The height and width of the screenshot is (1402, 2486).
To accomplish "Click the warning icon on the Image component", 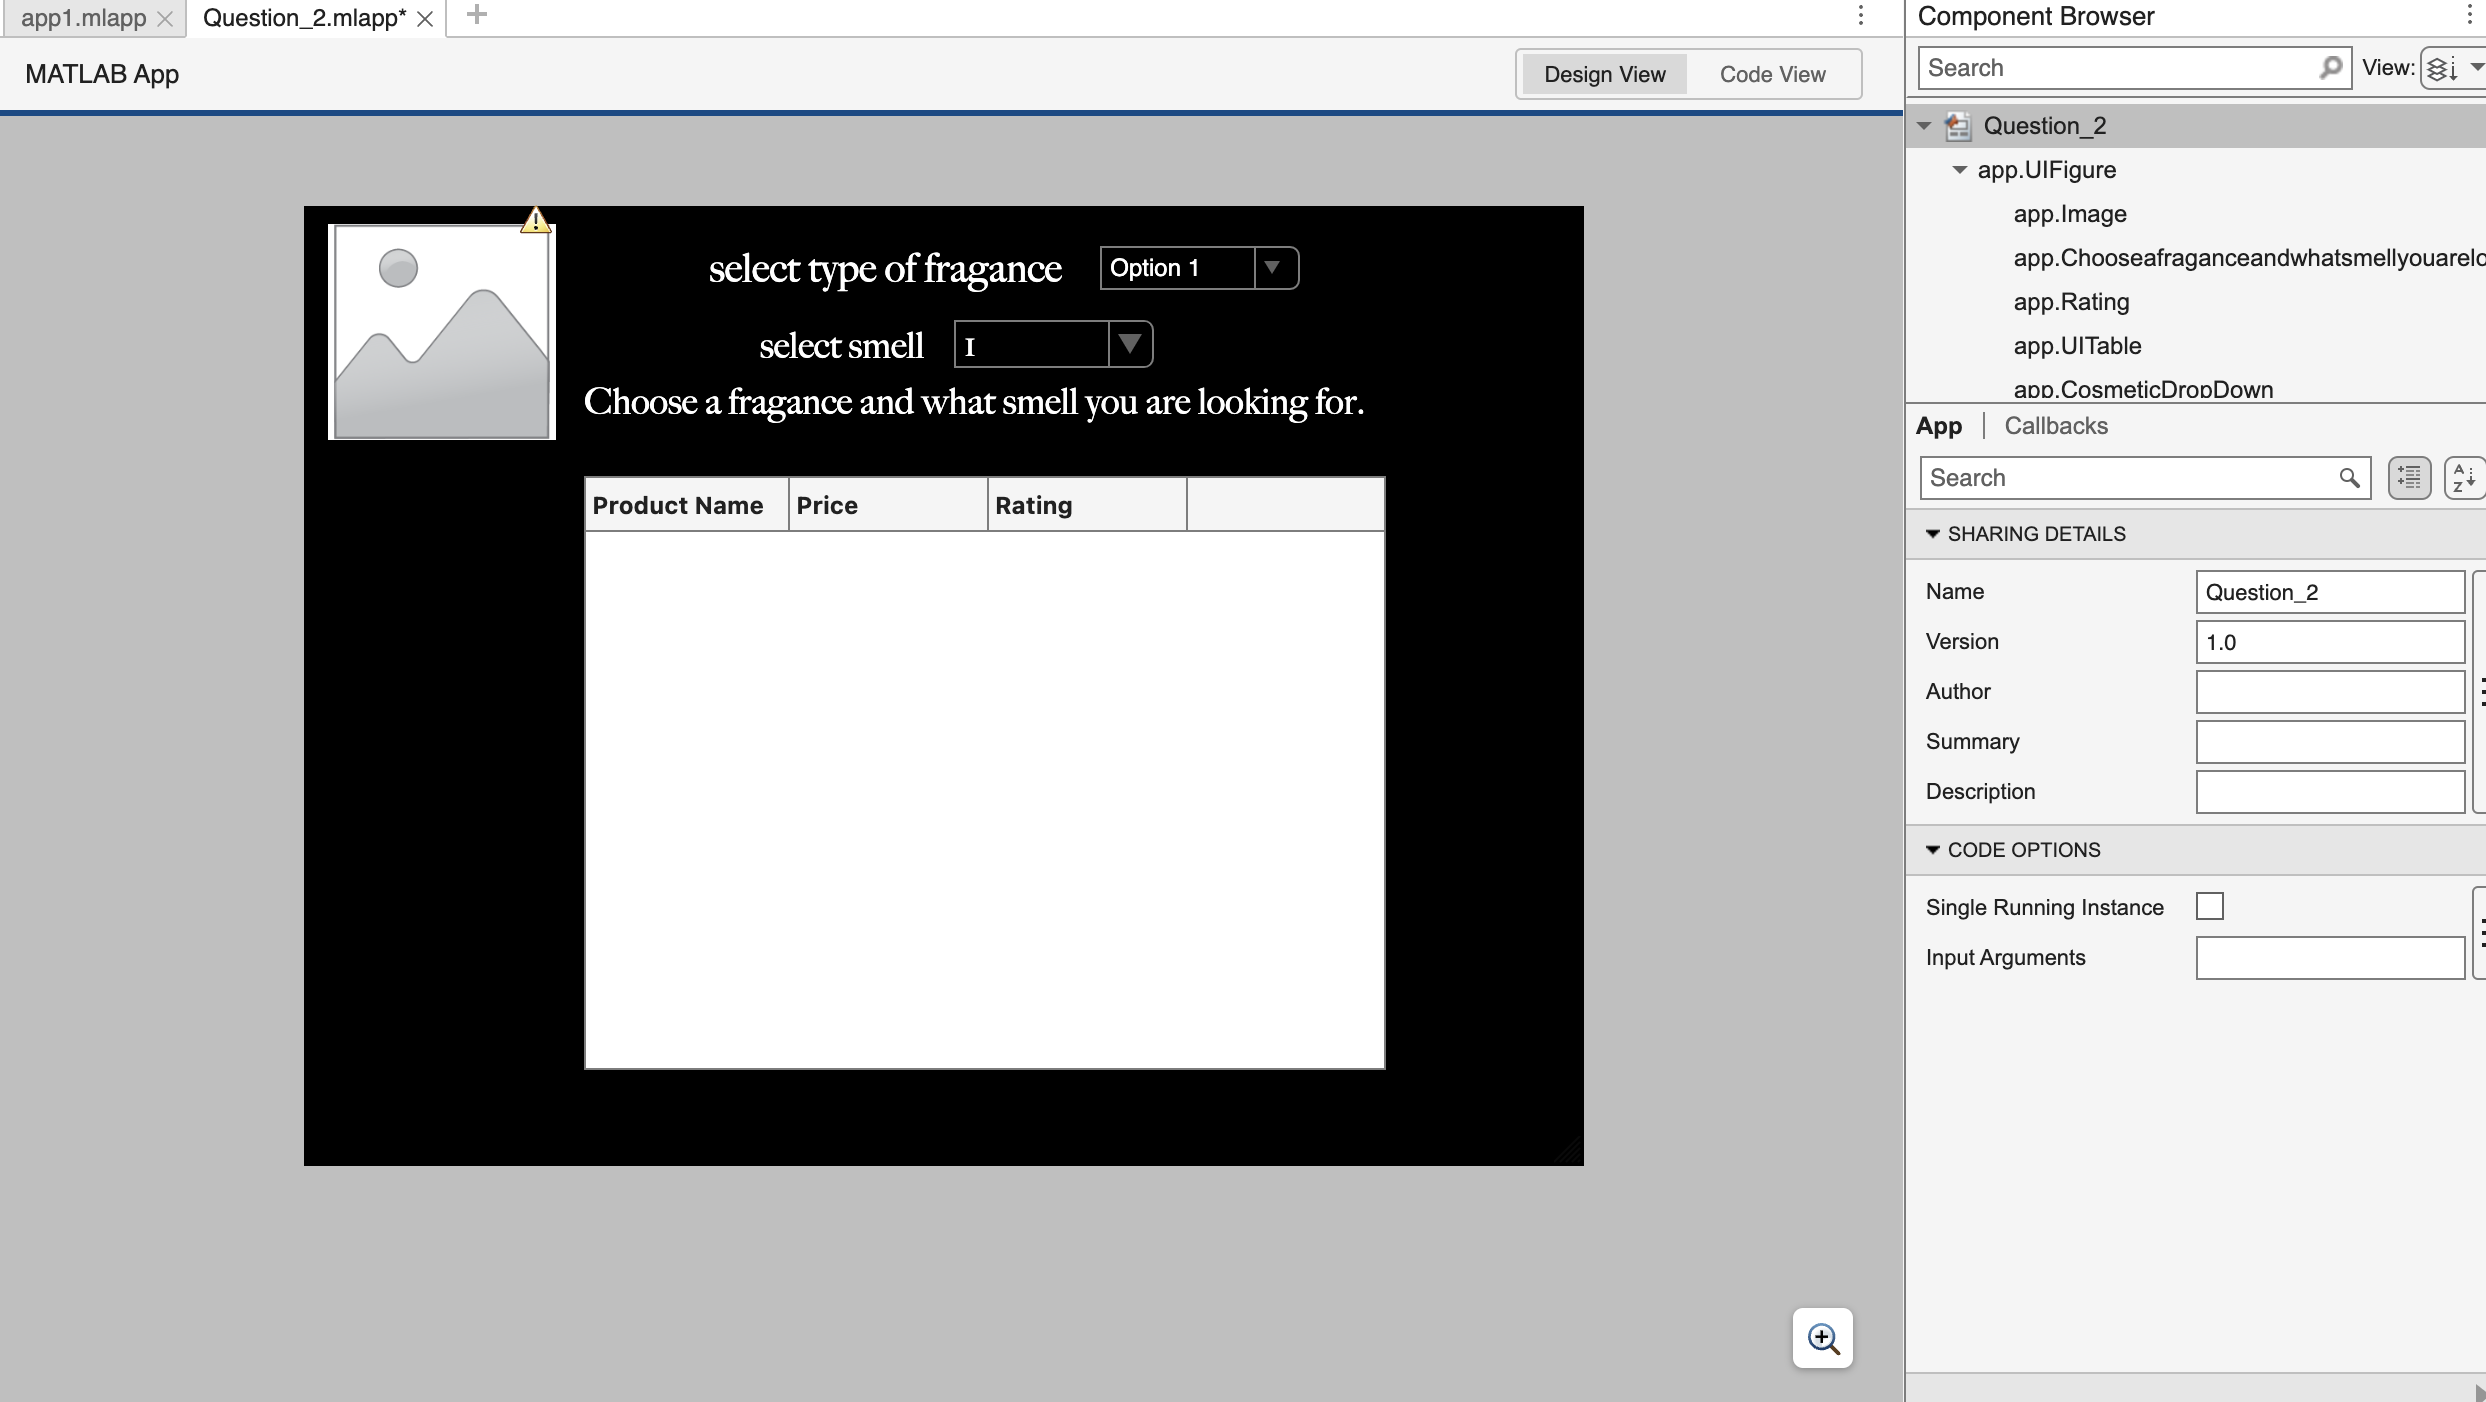I will (536, 219).
